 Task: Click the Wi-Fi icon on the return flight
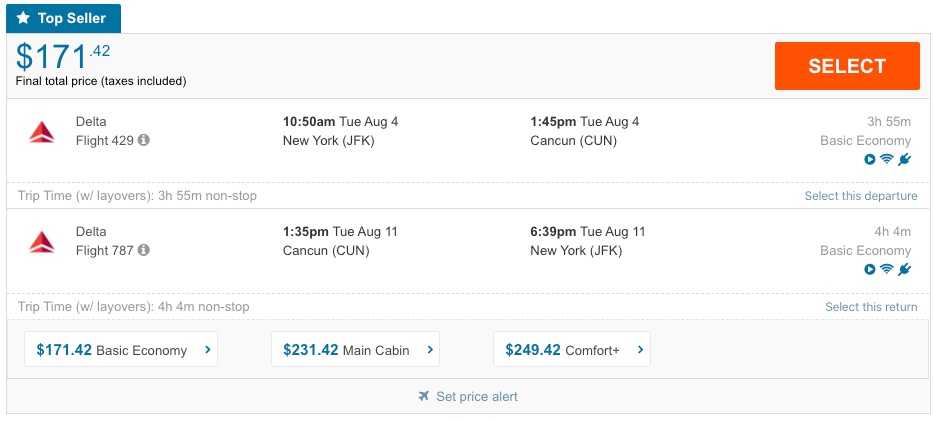tap(887, 269)
